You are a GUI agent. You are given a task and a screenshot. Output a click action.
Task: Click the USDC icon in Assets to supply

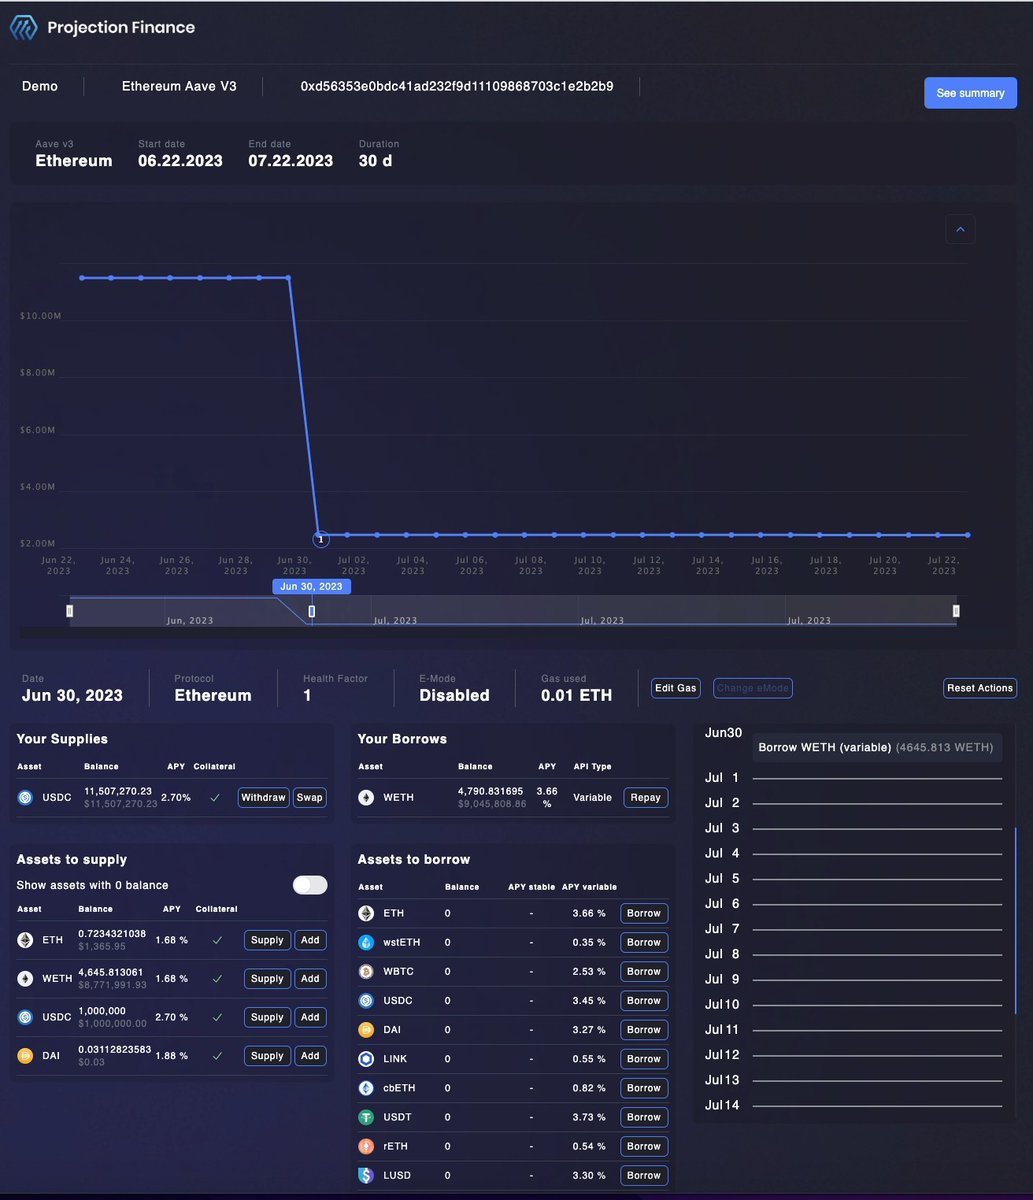[25, 1017]
